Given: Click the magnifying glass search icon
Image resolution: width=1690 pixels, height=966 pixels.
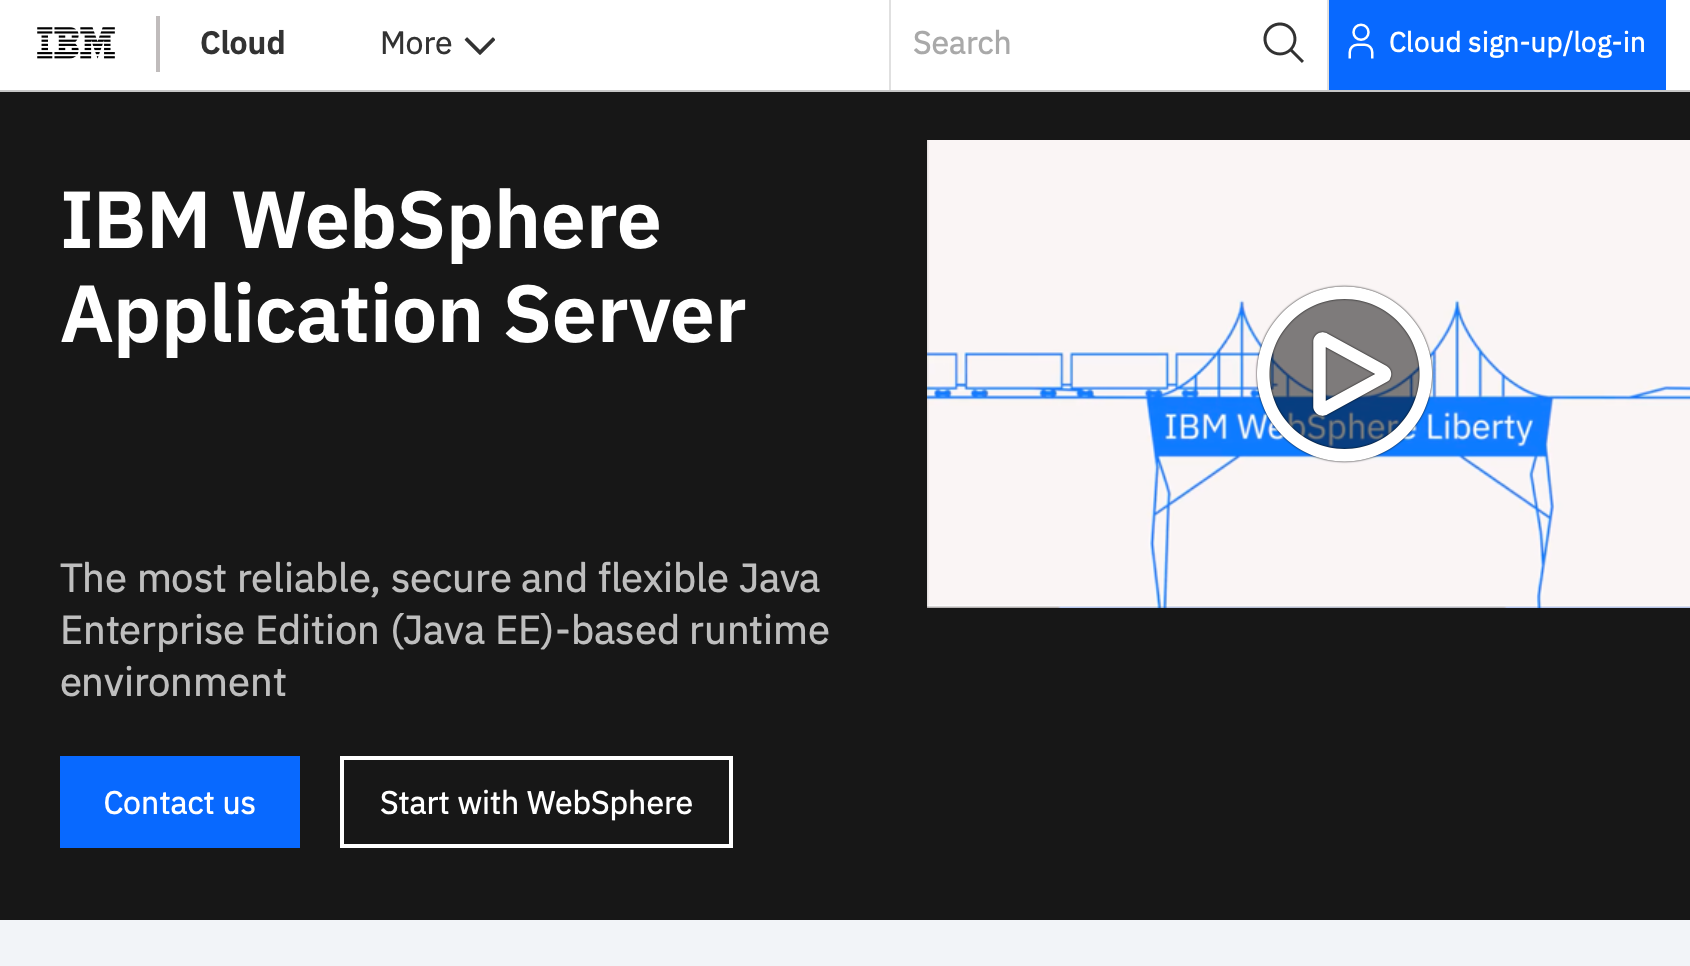Looking at the screenshot, I should [1283, 43].
